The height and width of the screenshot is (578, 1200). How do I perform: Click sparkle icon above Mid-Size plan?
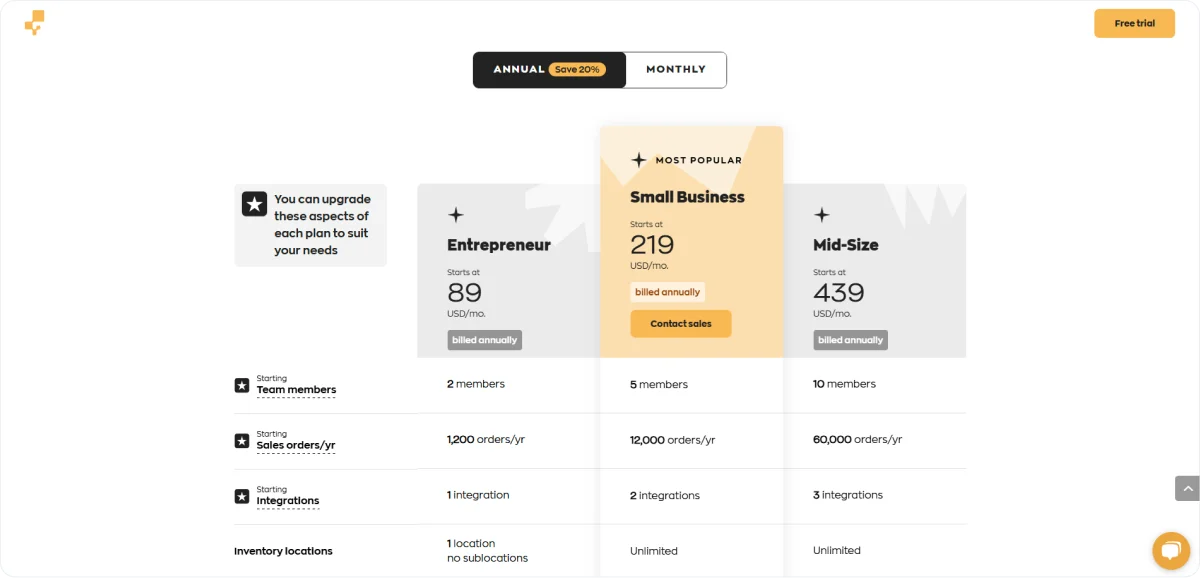click(x=822, y=214)
